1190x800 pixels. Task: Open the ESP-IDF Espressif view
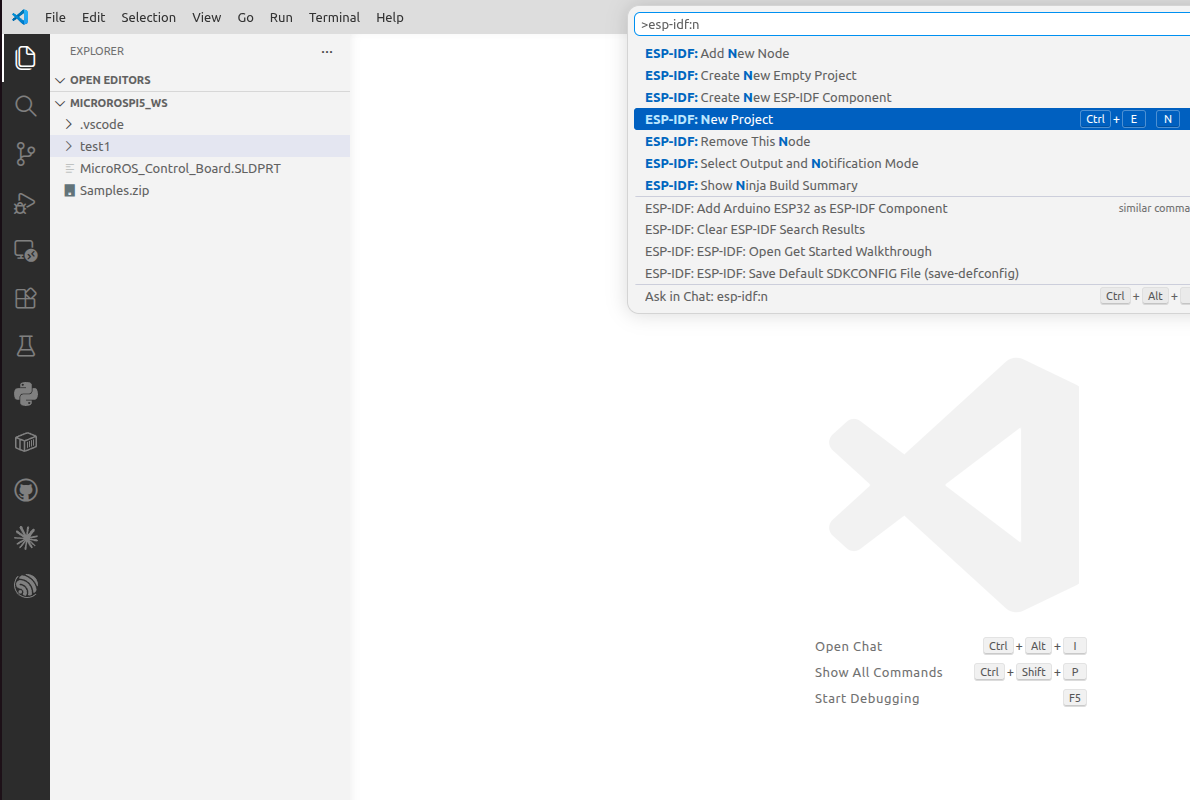(25, 586)
